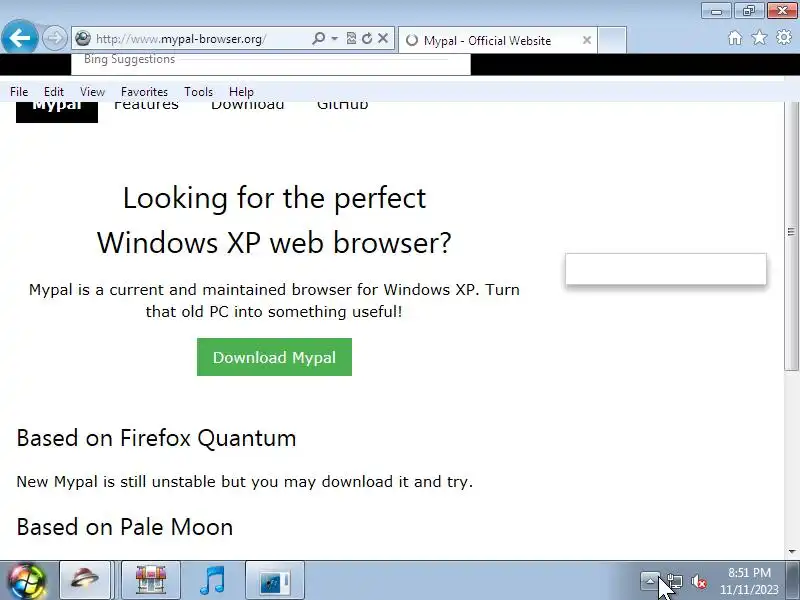Click the muted volume tray icon
Viewport: 800px width, 600px height.
click(699, 581)
